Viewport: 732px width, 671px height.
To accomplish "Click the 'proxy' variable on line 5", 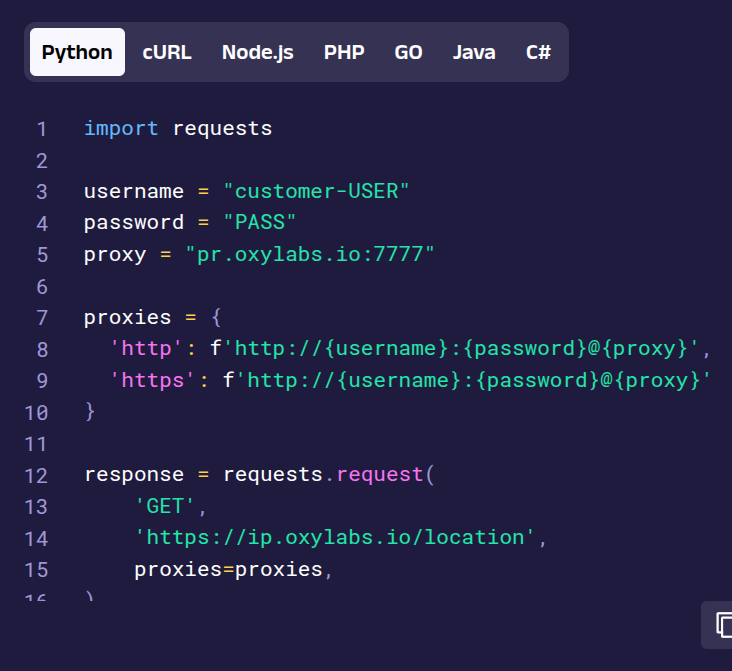I will tap(115, 255).
